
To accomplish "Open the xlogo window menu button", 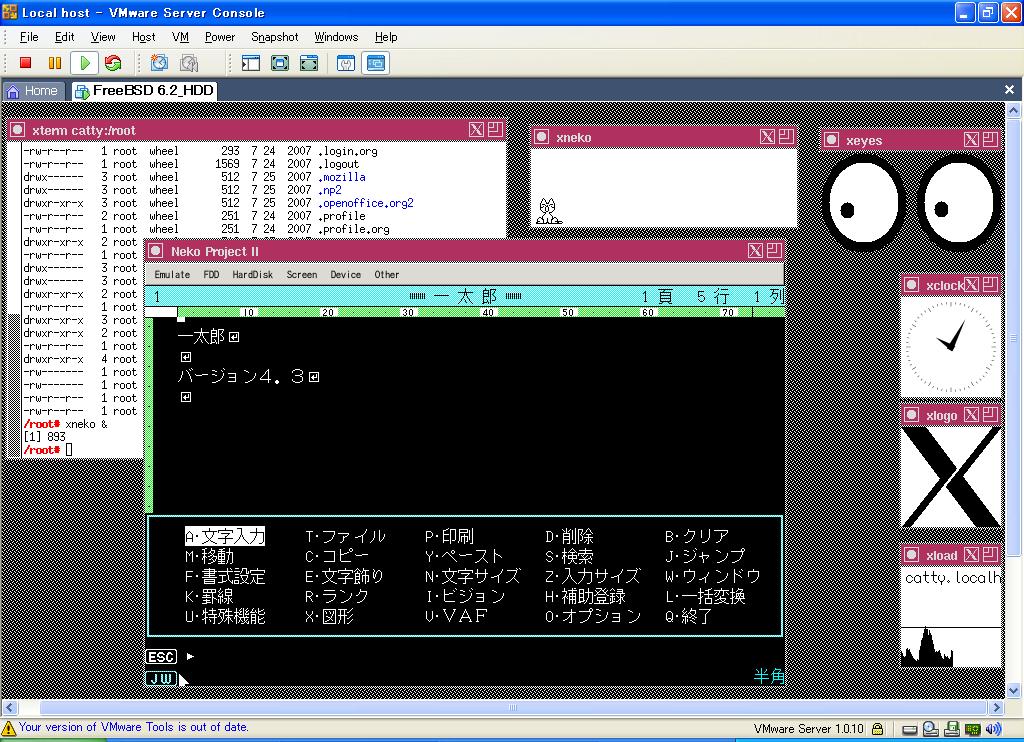I will click(912, 415).
